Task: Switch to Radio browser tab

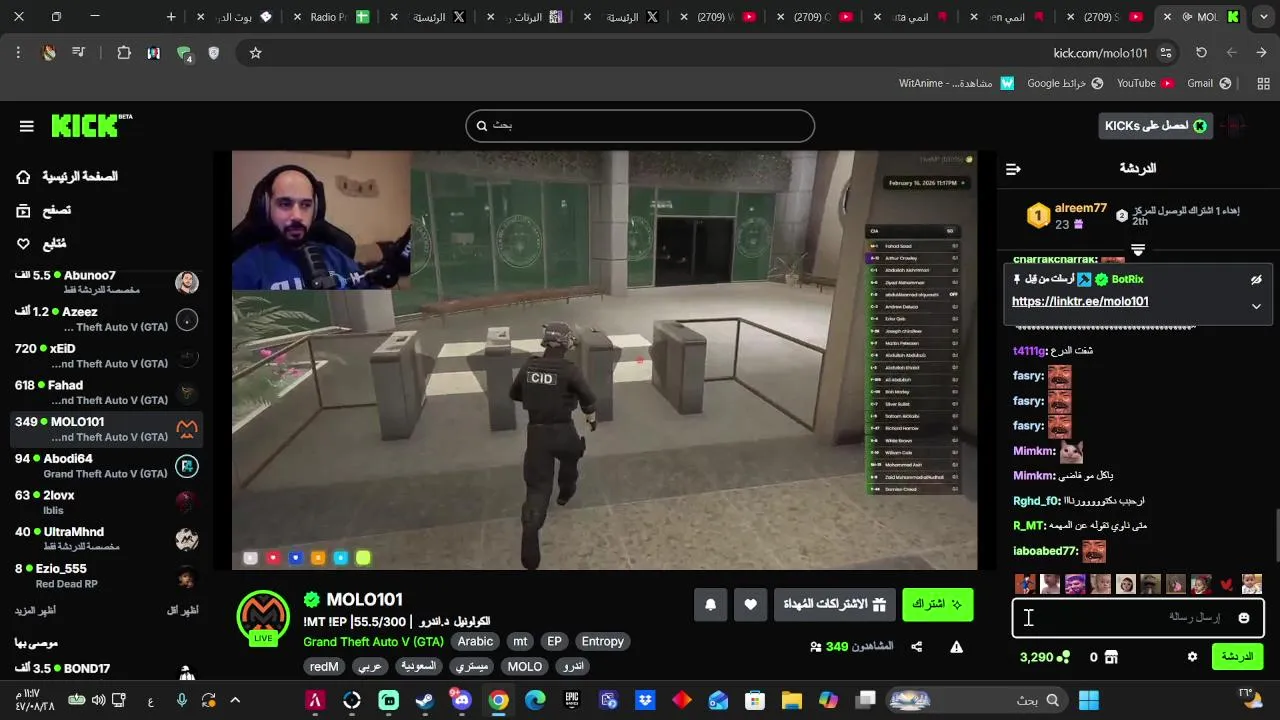Action: [331, 17]
